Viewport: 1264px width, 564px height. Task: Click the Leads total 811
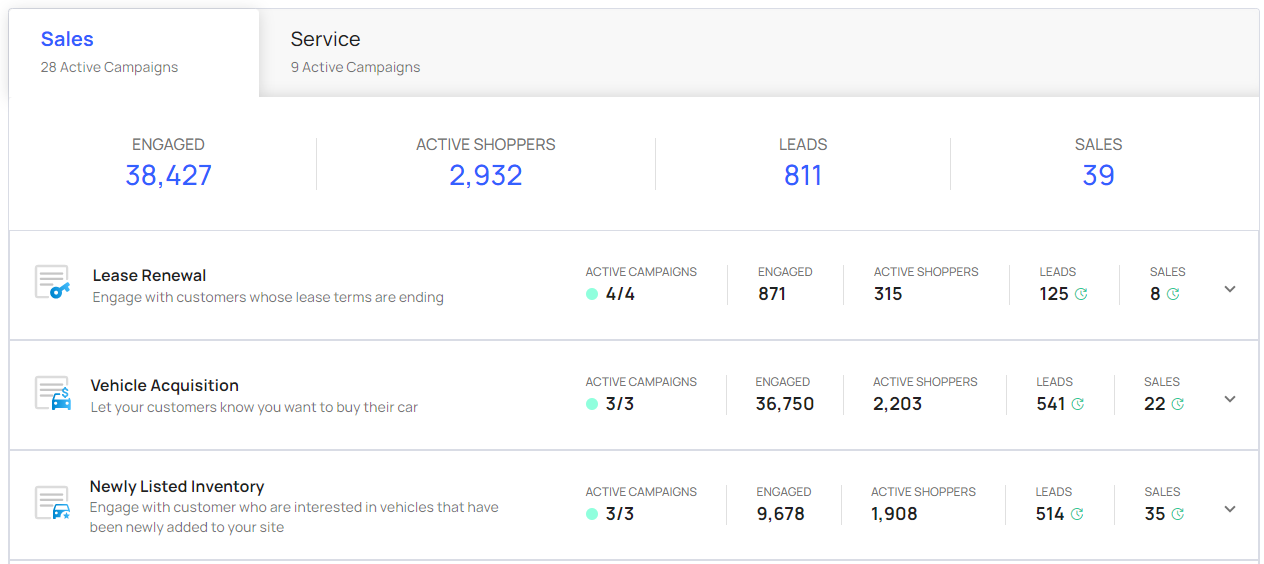(x=802, y=175)
